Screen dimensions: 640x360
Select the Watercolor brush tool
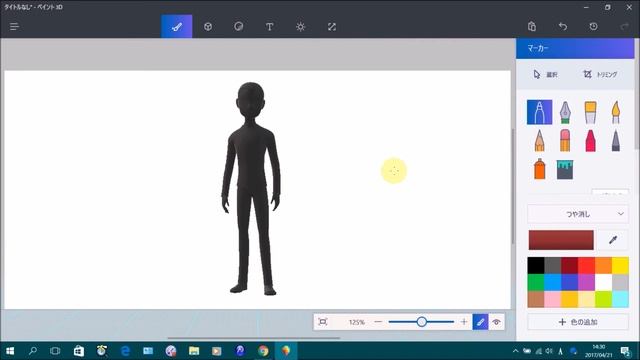point(616,112)
